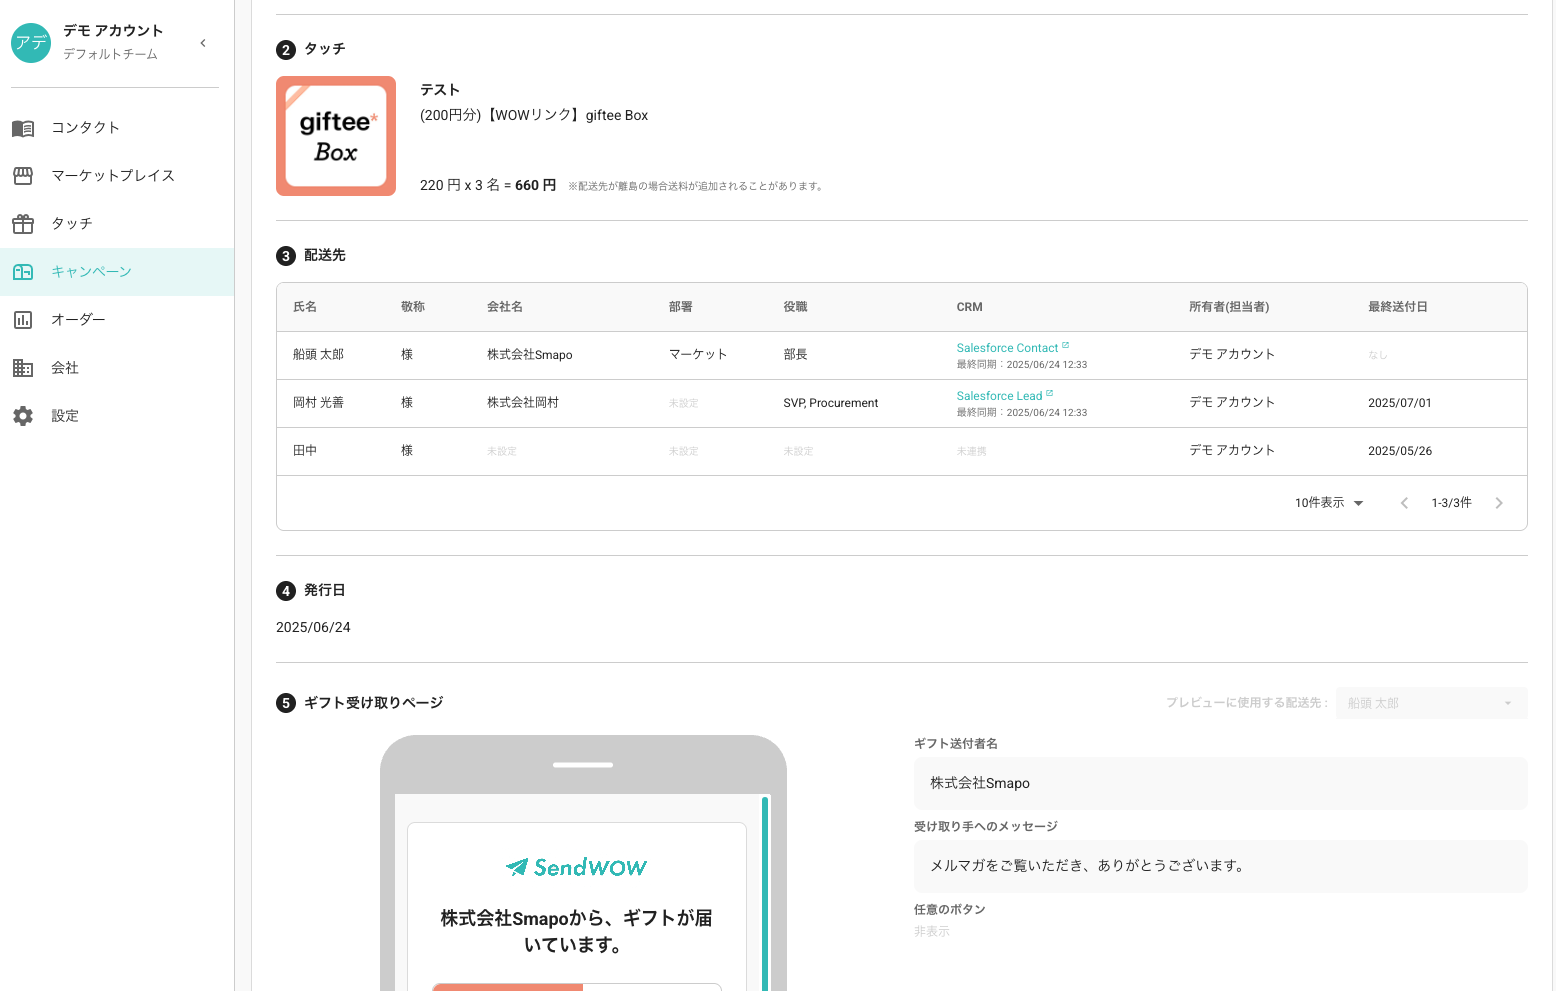Click the コンタクト book icon

point(23,128)
